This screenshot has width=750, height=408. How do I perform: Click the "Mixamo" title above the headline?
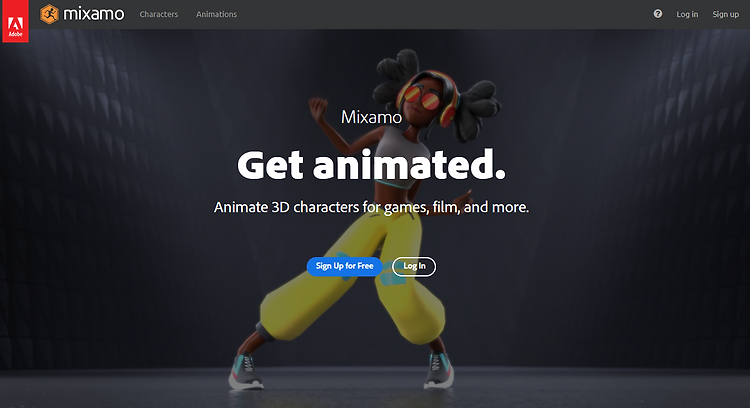(x=371, y=117)
